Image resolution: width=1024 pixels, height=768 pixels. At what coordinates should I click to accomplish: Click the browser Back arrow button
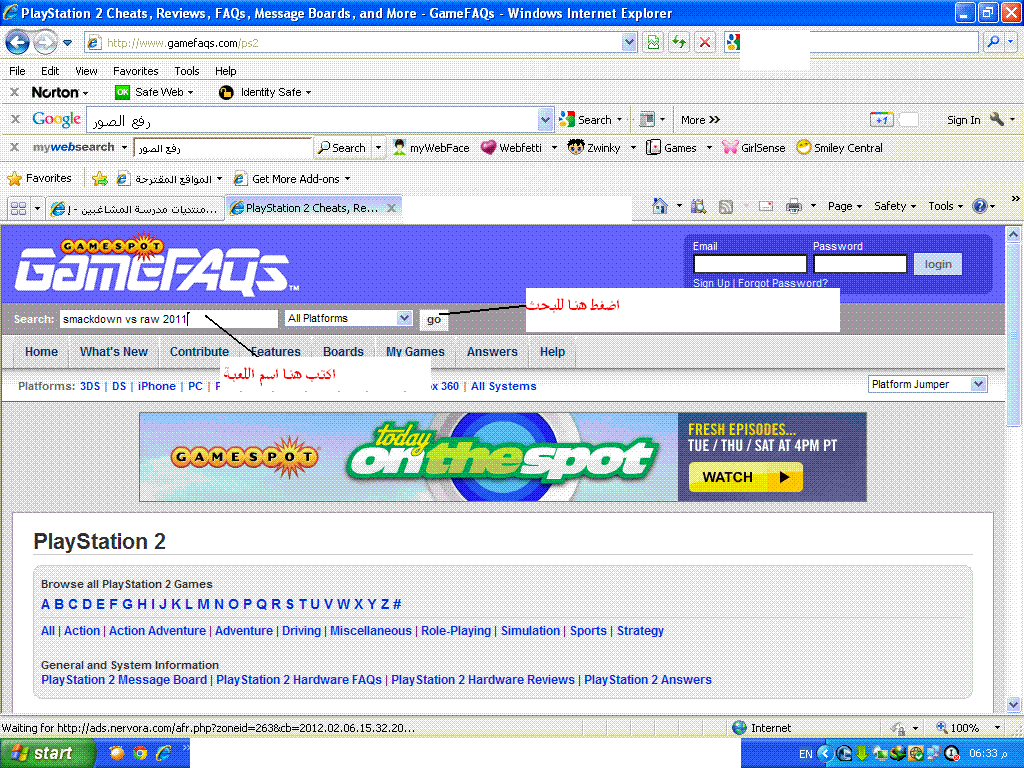click(17, 43)
